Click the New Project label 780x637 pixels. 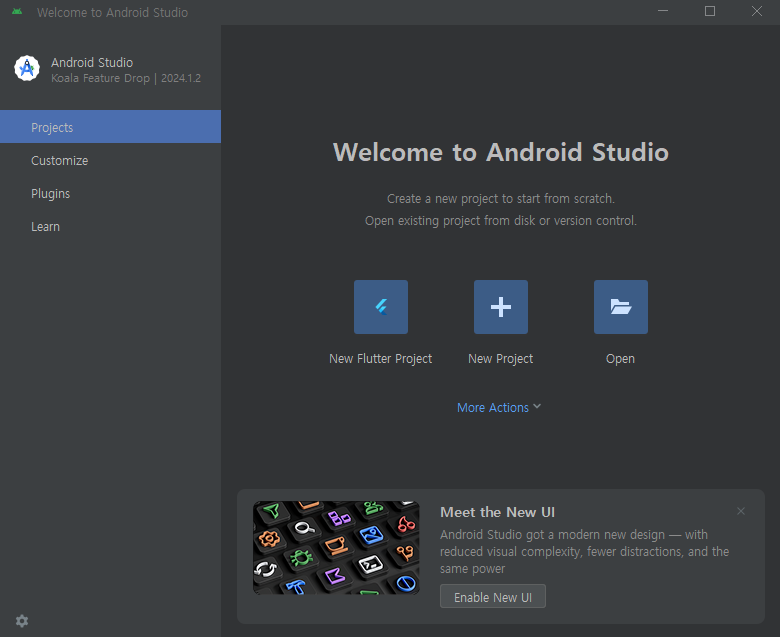pyautogui.click(x=500, y=359)
